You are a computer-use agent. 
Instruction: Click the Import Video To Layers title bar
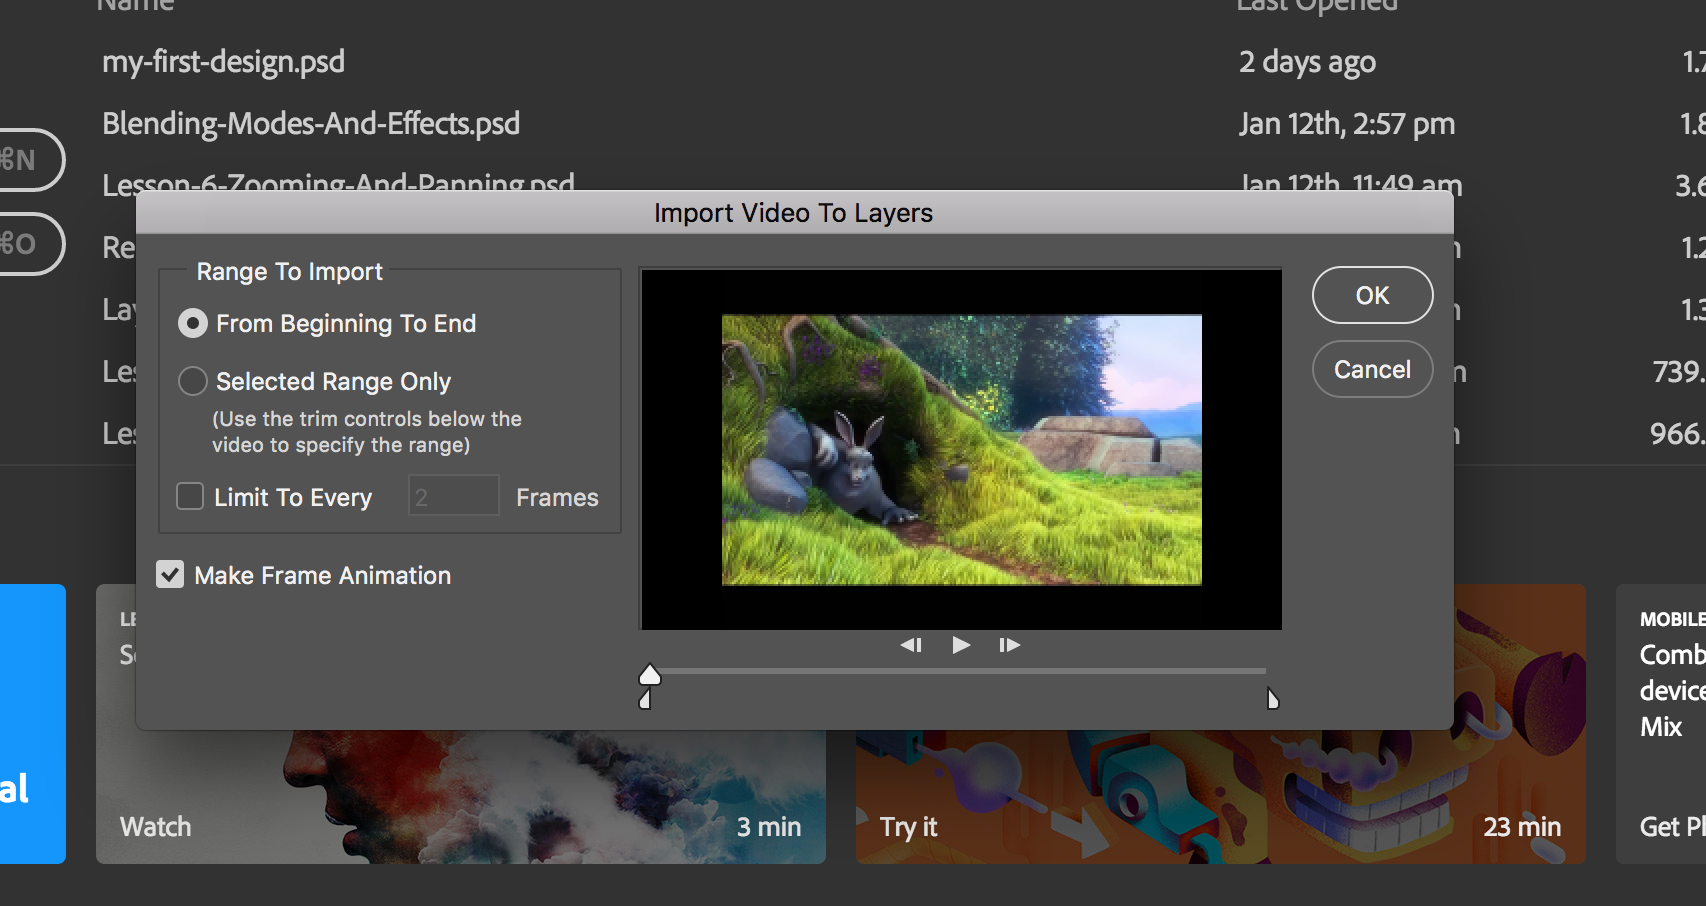point(794,213)
